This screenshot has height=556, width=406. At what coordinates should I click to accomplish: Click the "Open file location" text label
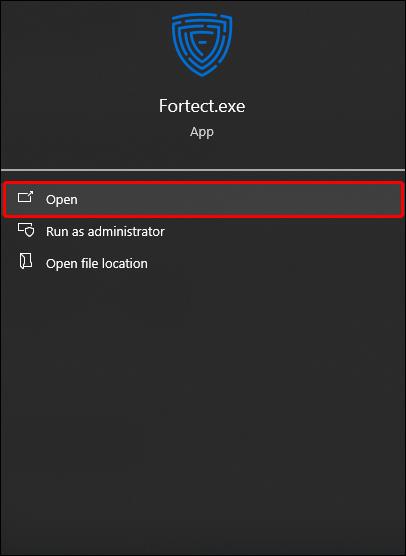point(97,263)
